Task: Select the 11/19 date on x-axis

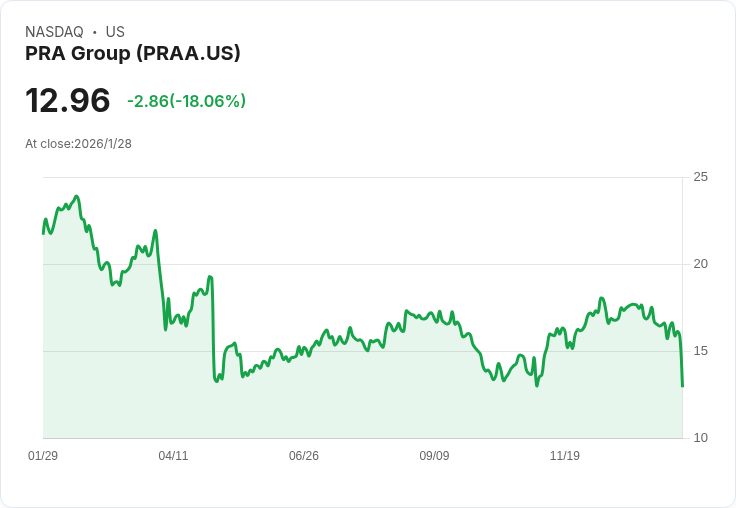Action: (565, 456)
